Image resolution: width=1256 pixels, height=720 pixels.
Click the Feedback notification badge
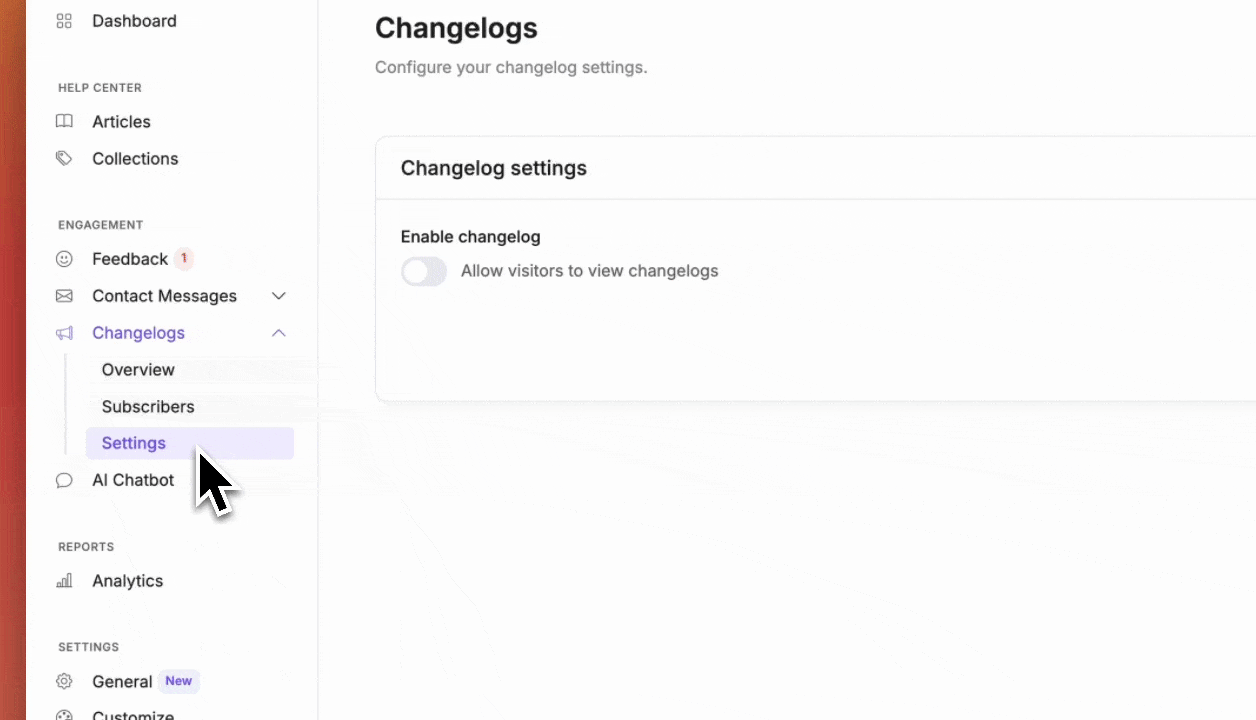(x=184, y=259)
